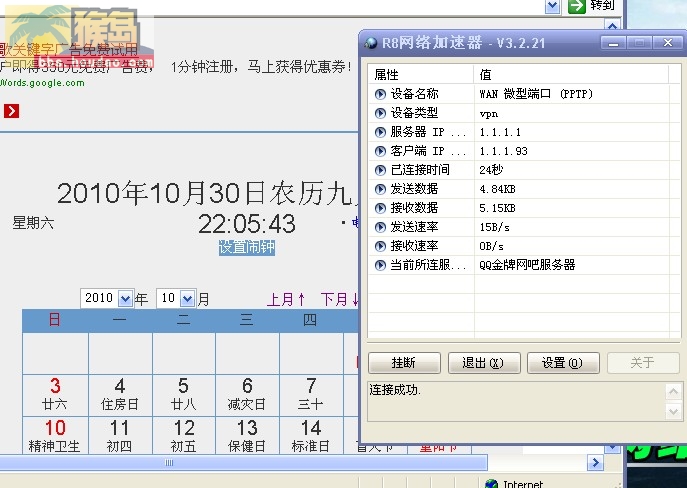Click calendar date 7 三十
The image size is (687, 488).
tap(311, 395)
